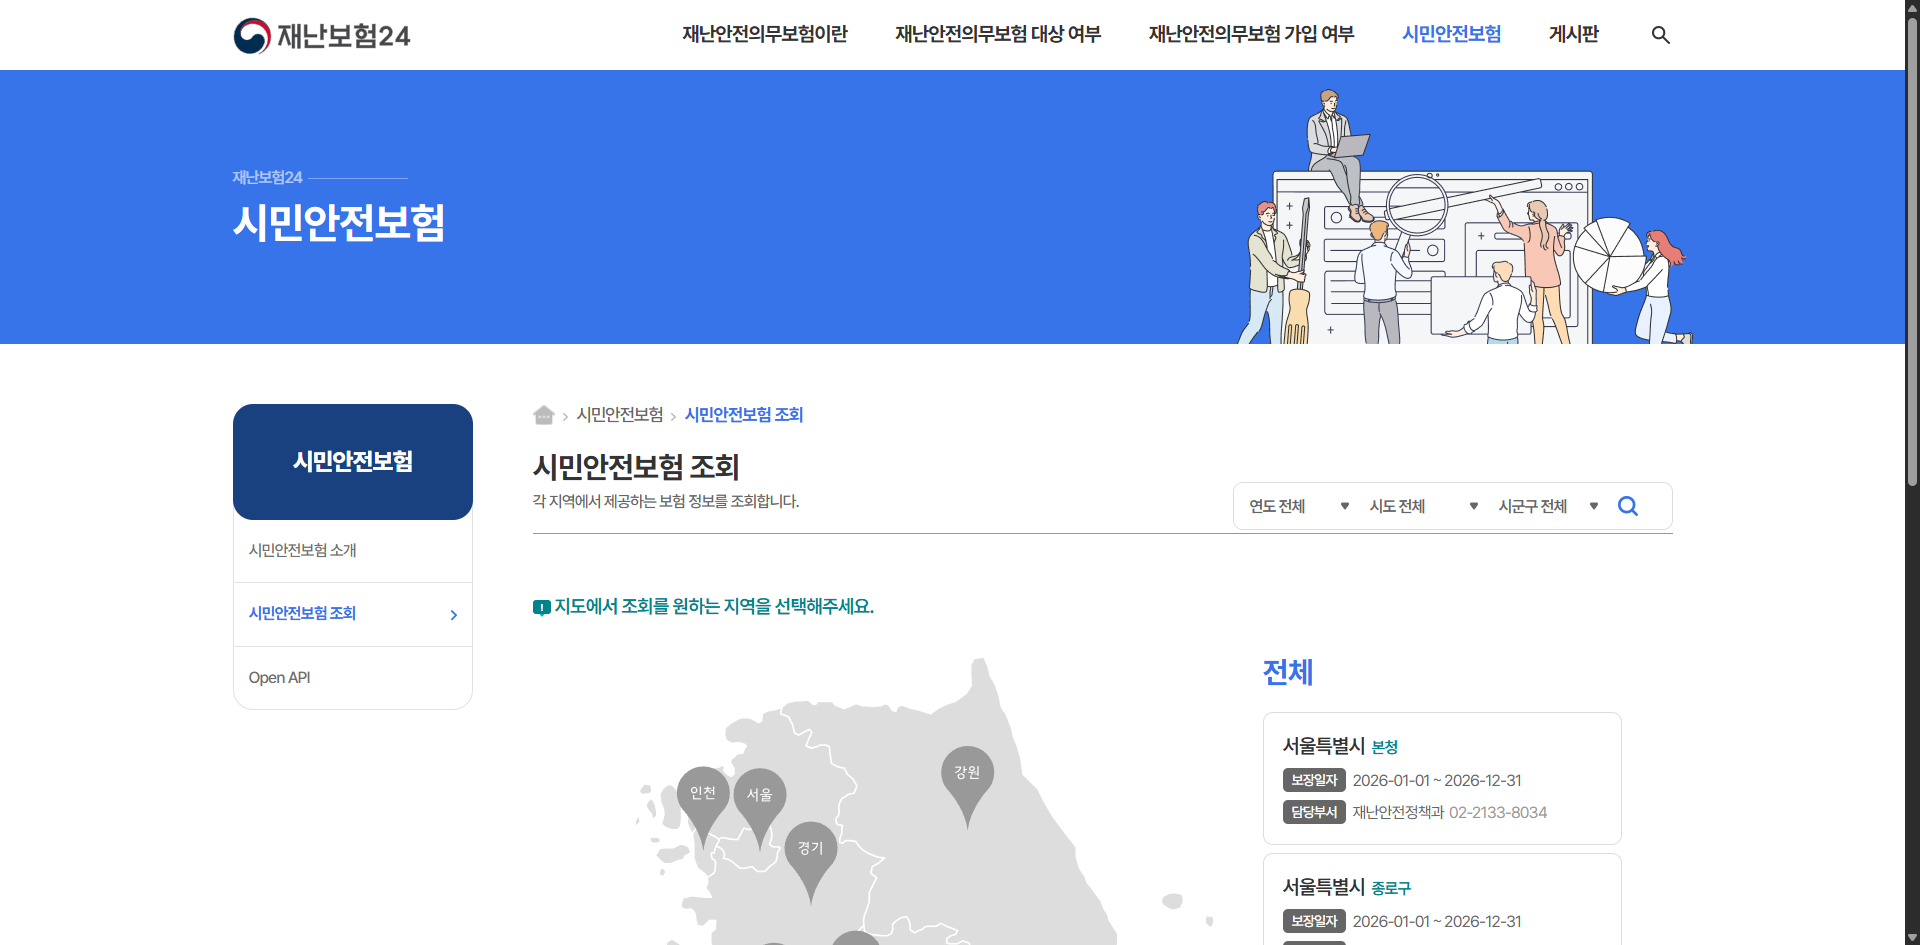This screenshot has width=1920, height=945.
Task: Click the info icon before the map instruction text
Action: coord(541,607)
